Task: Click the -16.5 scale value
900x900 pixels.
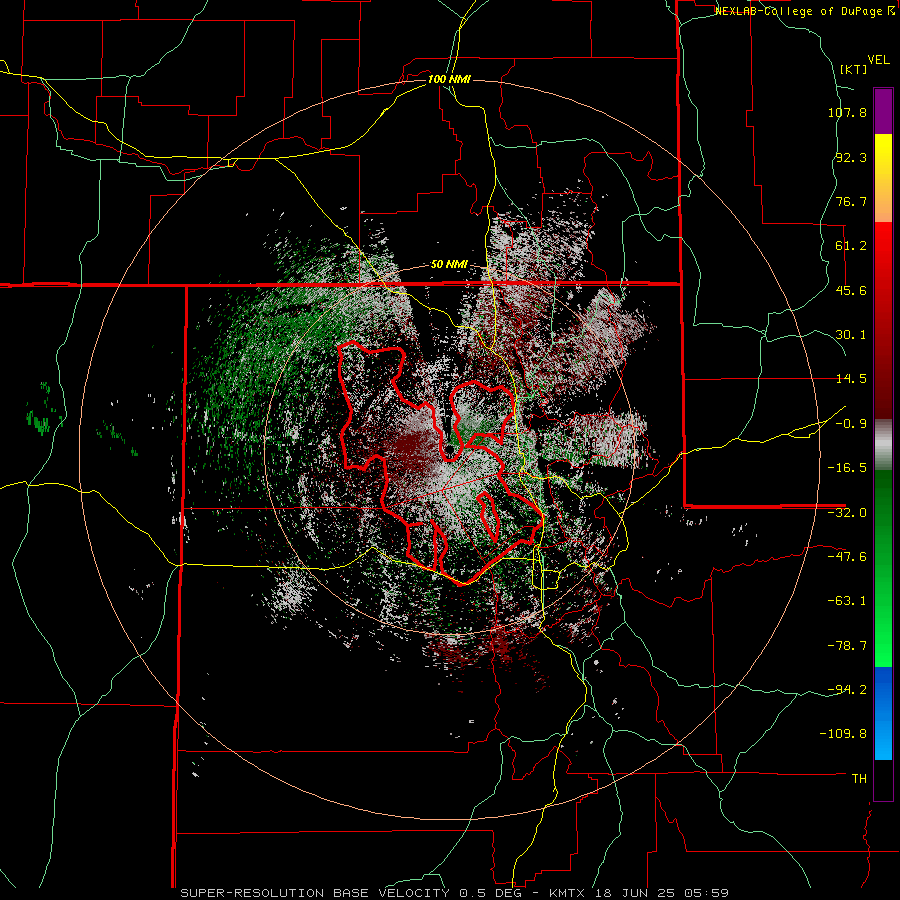Action: (x=847, y=468)
